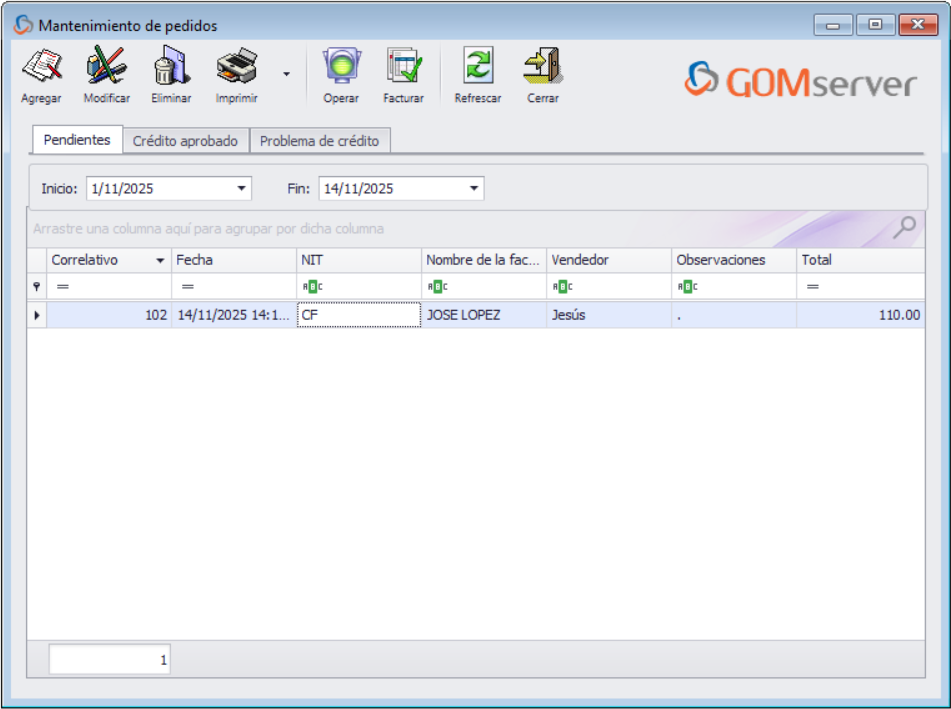Open filter options for Vendedor column
The image size is (951, 709).
click(x=563, y=287)
